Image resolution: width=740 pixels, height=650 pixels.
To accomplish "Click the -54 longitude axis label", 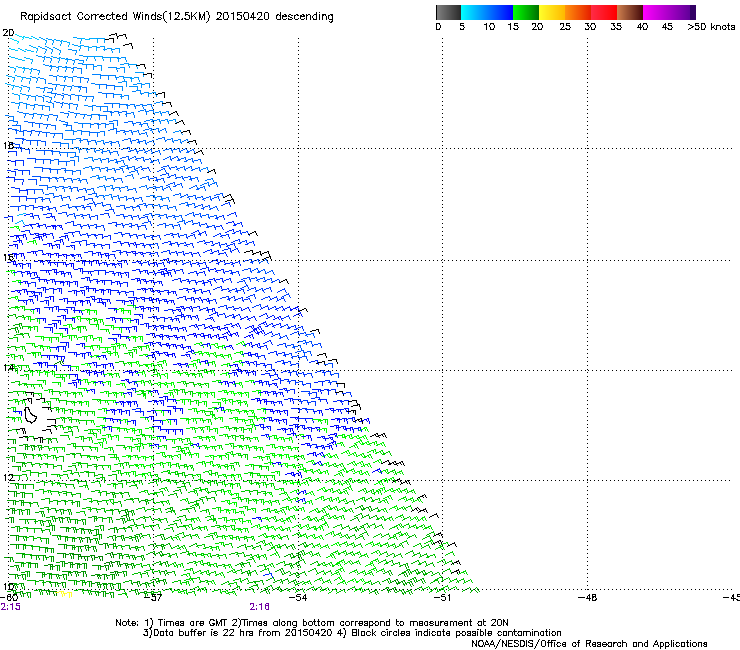I will 298,598.
